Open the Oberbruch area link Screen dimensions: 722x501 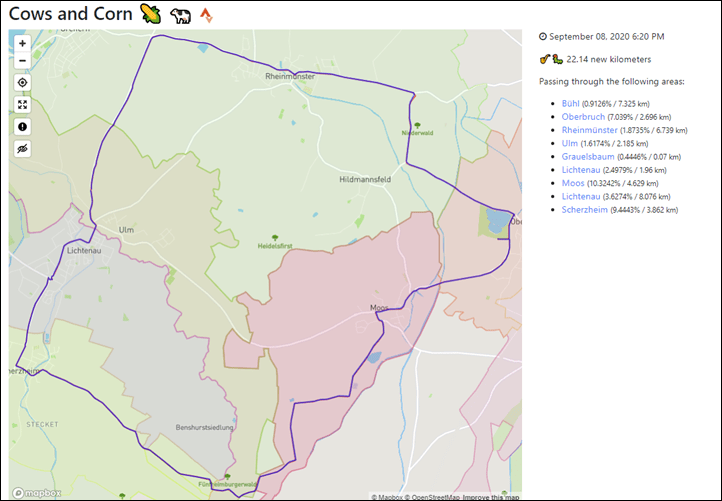pos(583,117)
